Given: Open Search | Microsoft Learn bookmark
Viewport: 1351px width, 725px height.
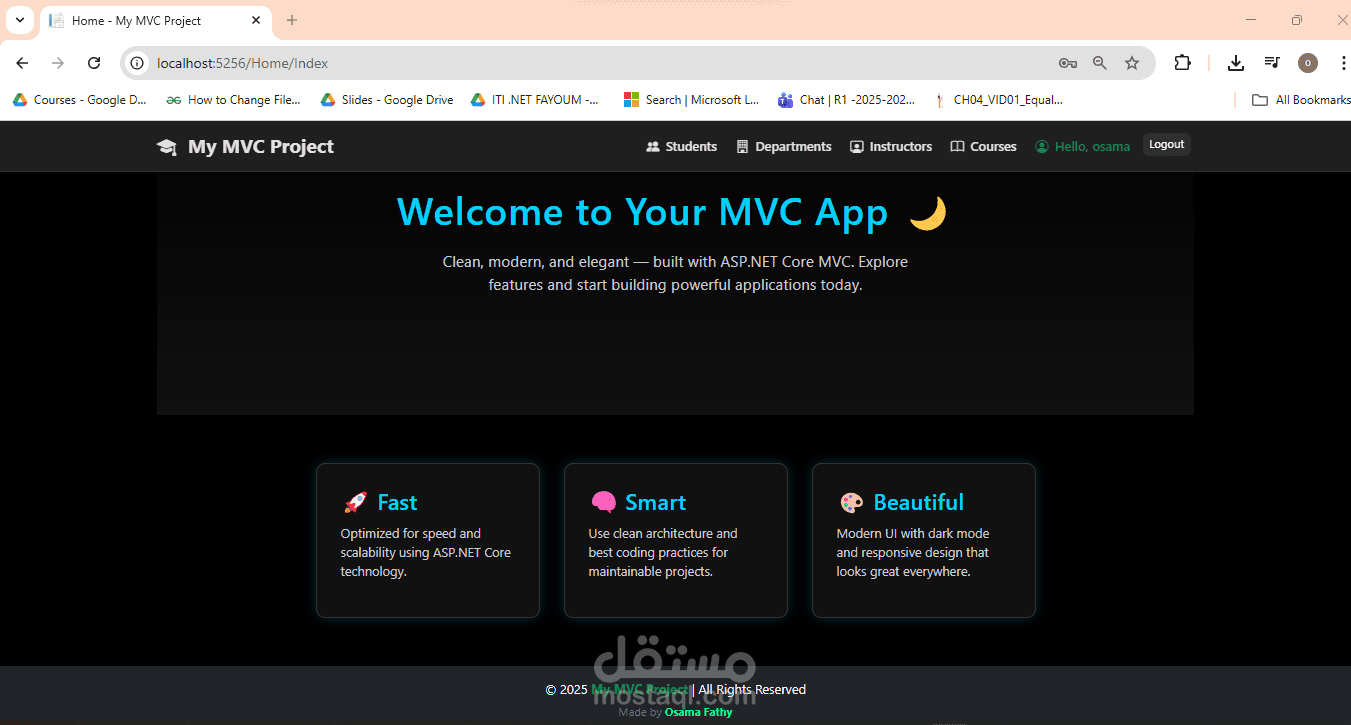Looking at the screenshot, I should (691, 100).
